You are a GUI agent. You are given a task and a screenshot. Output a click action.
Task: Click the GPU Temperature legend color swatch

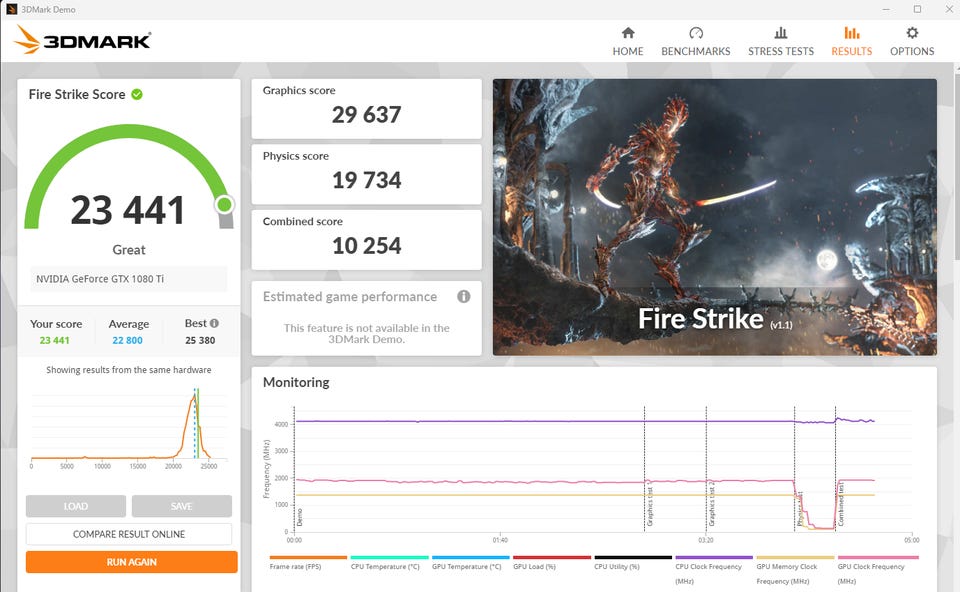pyautogui.click(x=470, y=557)
